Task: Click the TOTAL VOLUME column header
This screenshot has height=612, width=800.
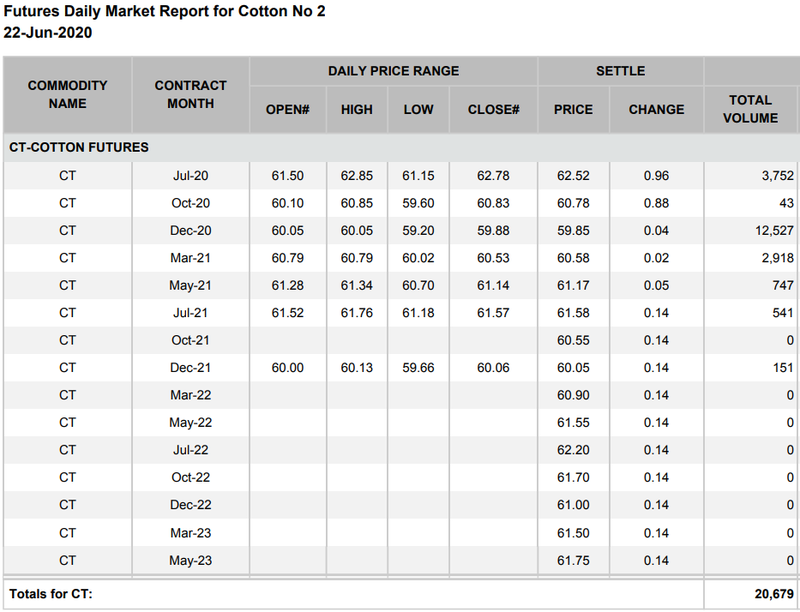Action: pyautogui.click(x=750, y=109)
